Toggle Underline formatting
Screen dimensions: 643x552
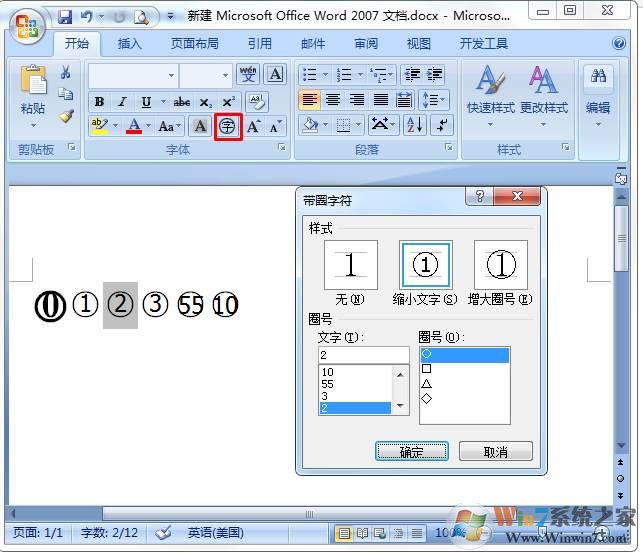[x=146, y=101]
